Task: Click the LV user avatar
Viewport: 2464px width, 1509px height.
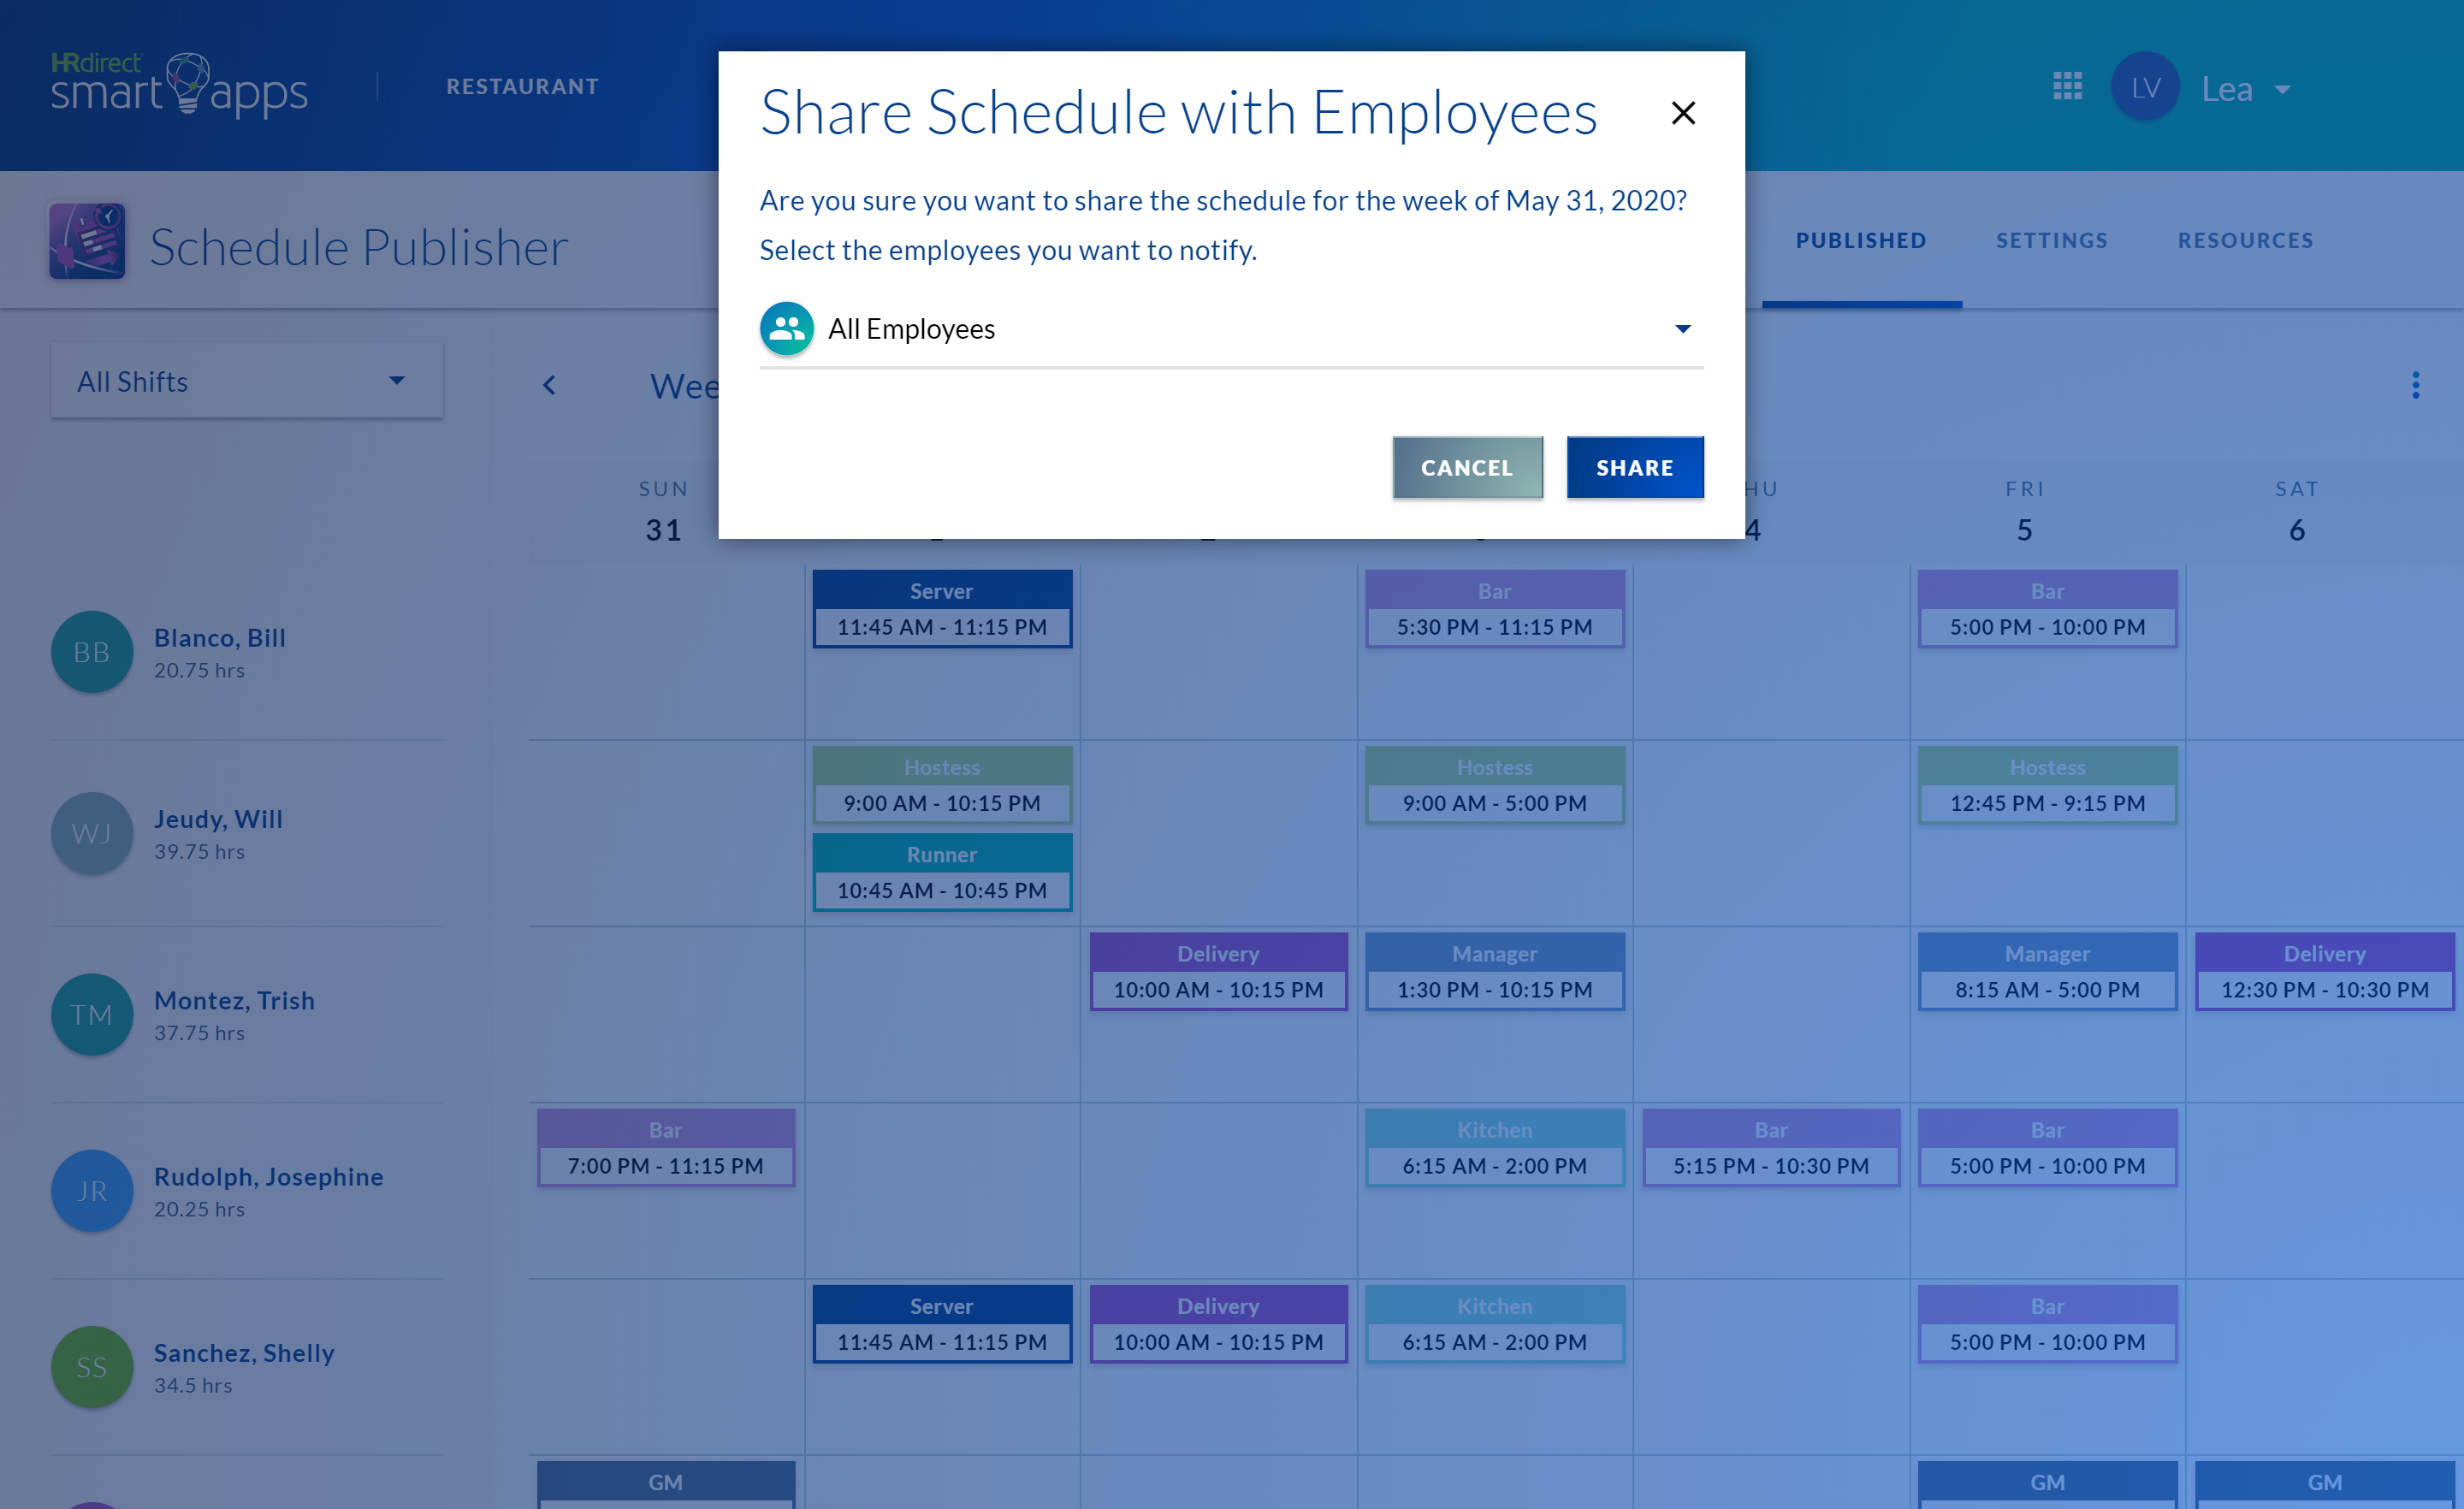Action: 2144,88
